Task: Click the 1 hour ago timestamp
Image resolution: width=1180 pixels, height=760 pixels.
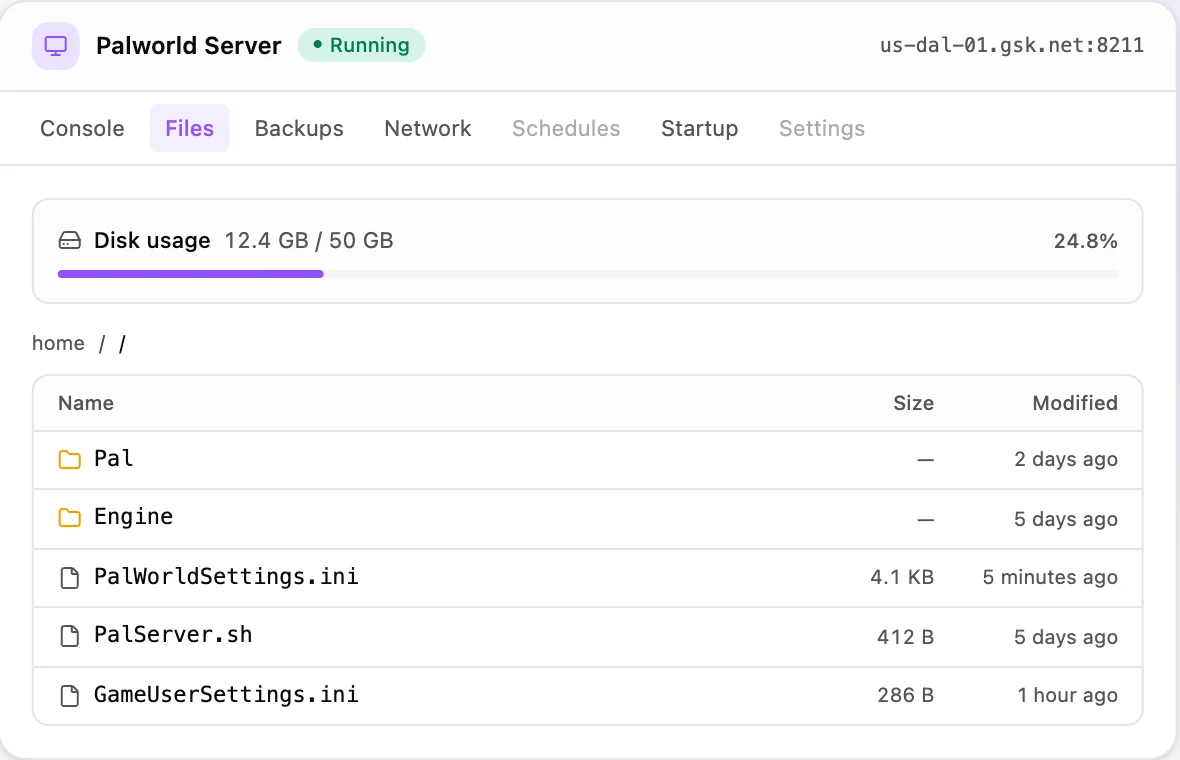Action: point(1067,695)
